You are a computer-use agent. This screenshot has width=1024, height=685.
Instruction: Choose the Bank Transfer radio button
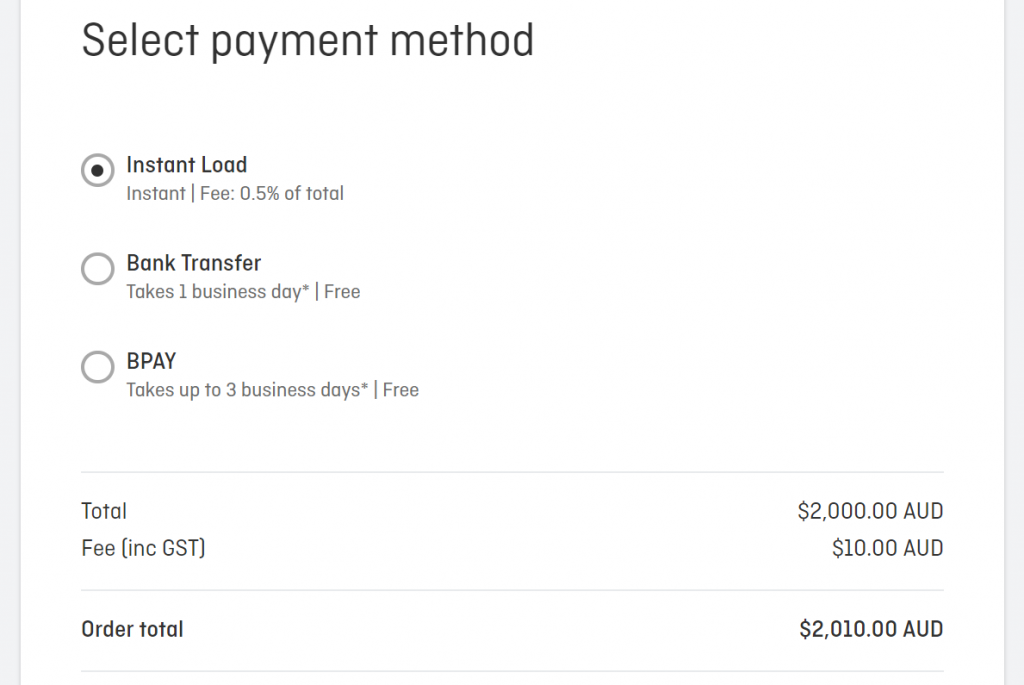coord(97,268)
